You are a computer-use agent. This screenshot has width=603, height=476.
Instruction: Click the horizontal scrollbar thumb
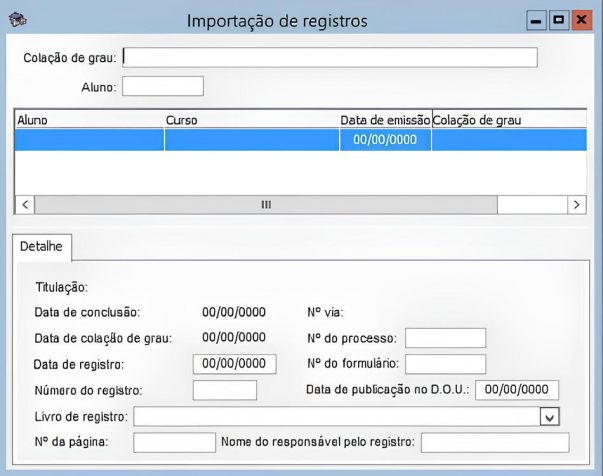click(266, 204)
